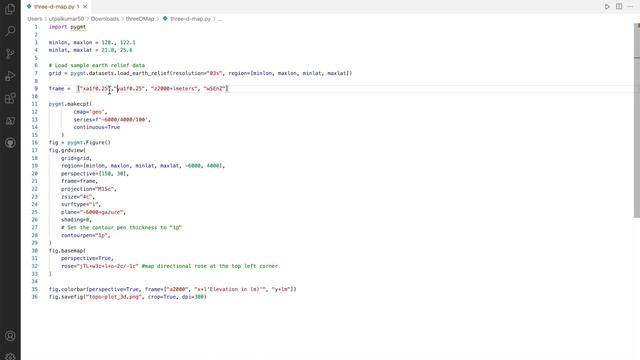Close the three-d-map.py tab
This screenshot has height=360, width=640.
(x=85, y=7)
